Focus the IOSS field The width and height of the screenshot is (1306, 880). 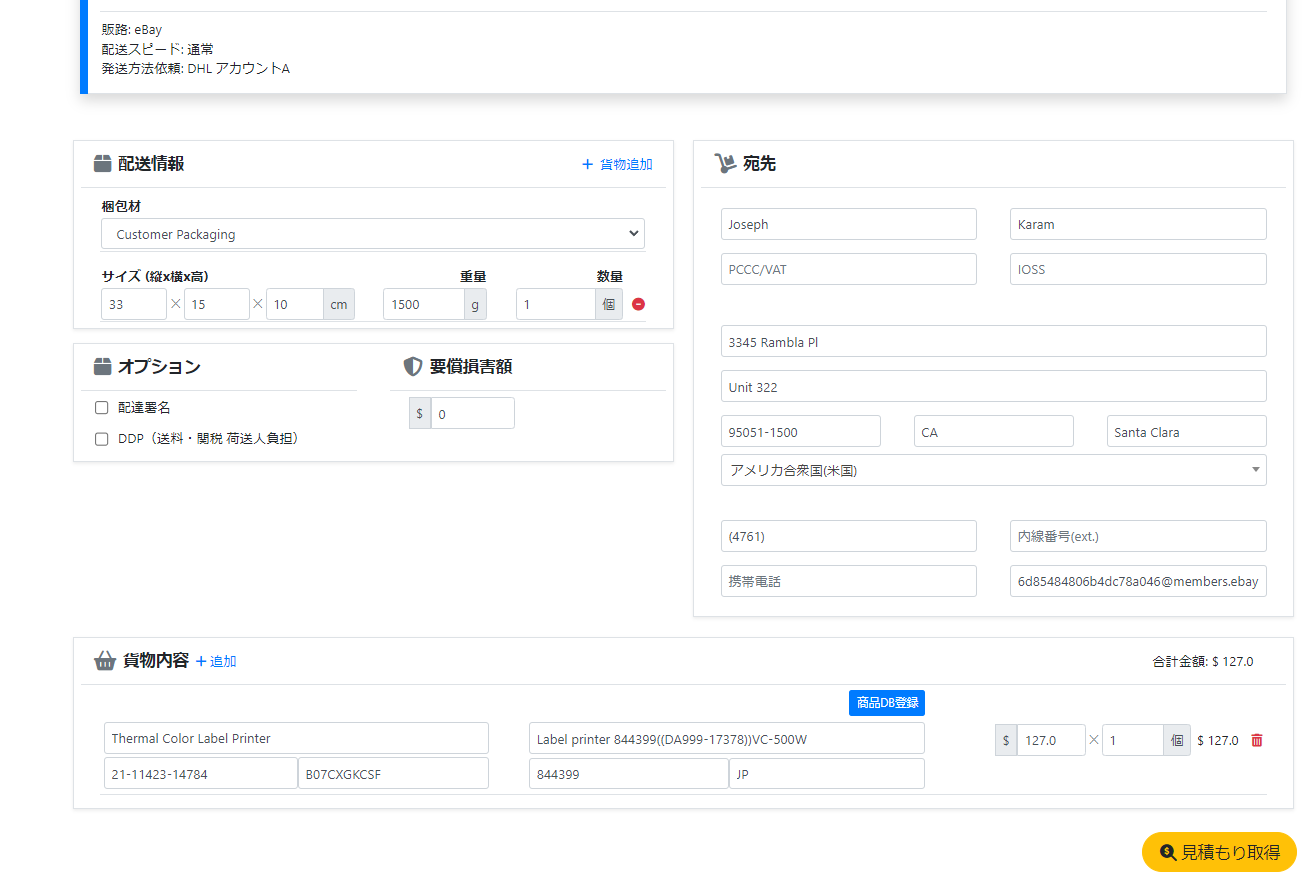tap(1138, 269)
